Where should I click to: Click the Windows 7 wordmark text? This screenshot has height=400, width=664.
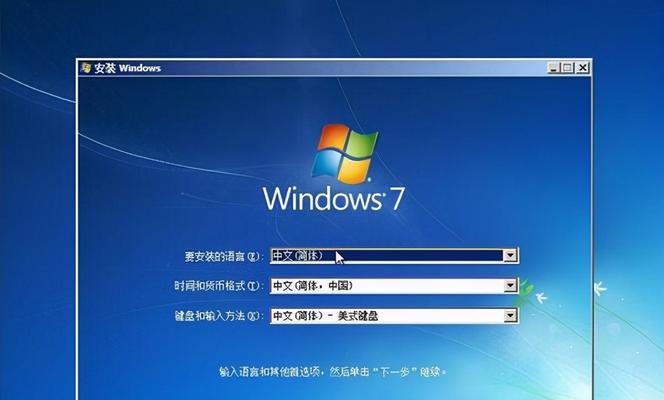click(x=334, y=199)
